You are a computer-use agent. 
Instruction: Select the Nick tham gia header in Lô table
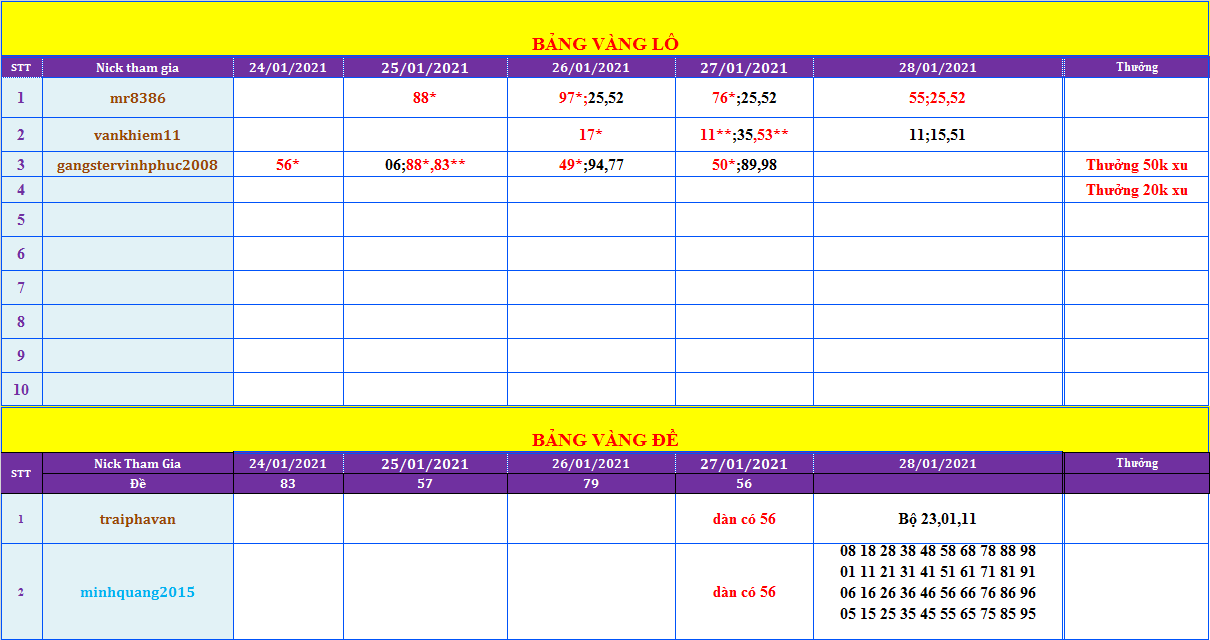[x=138, y=68]
